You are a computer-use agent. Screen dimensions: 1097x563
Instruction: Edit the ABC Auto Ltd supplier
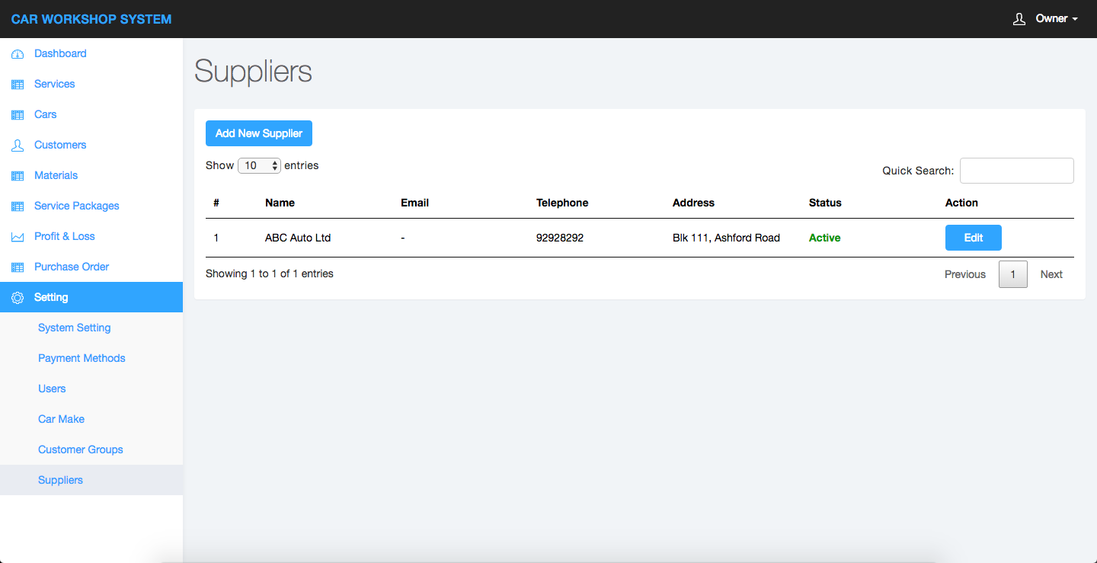point(973,238)
